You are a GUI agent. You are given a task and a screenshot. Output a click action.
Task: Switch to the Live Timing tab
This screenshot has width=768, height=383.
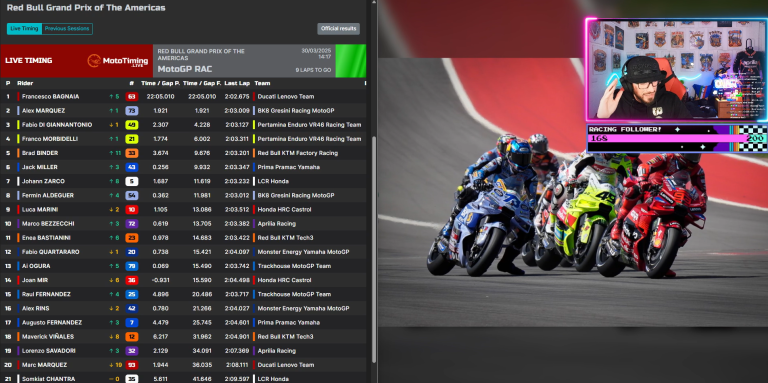[24, 29]
